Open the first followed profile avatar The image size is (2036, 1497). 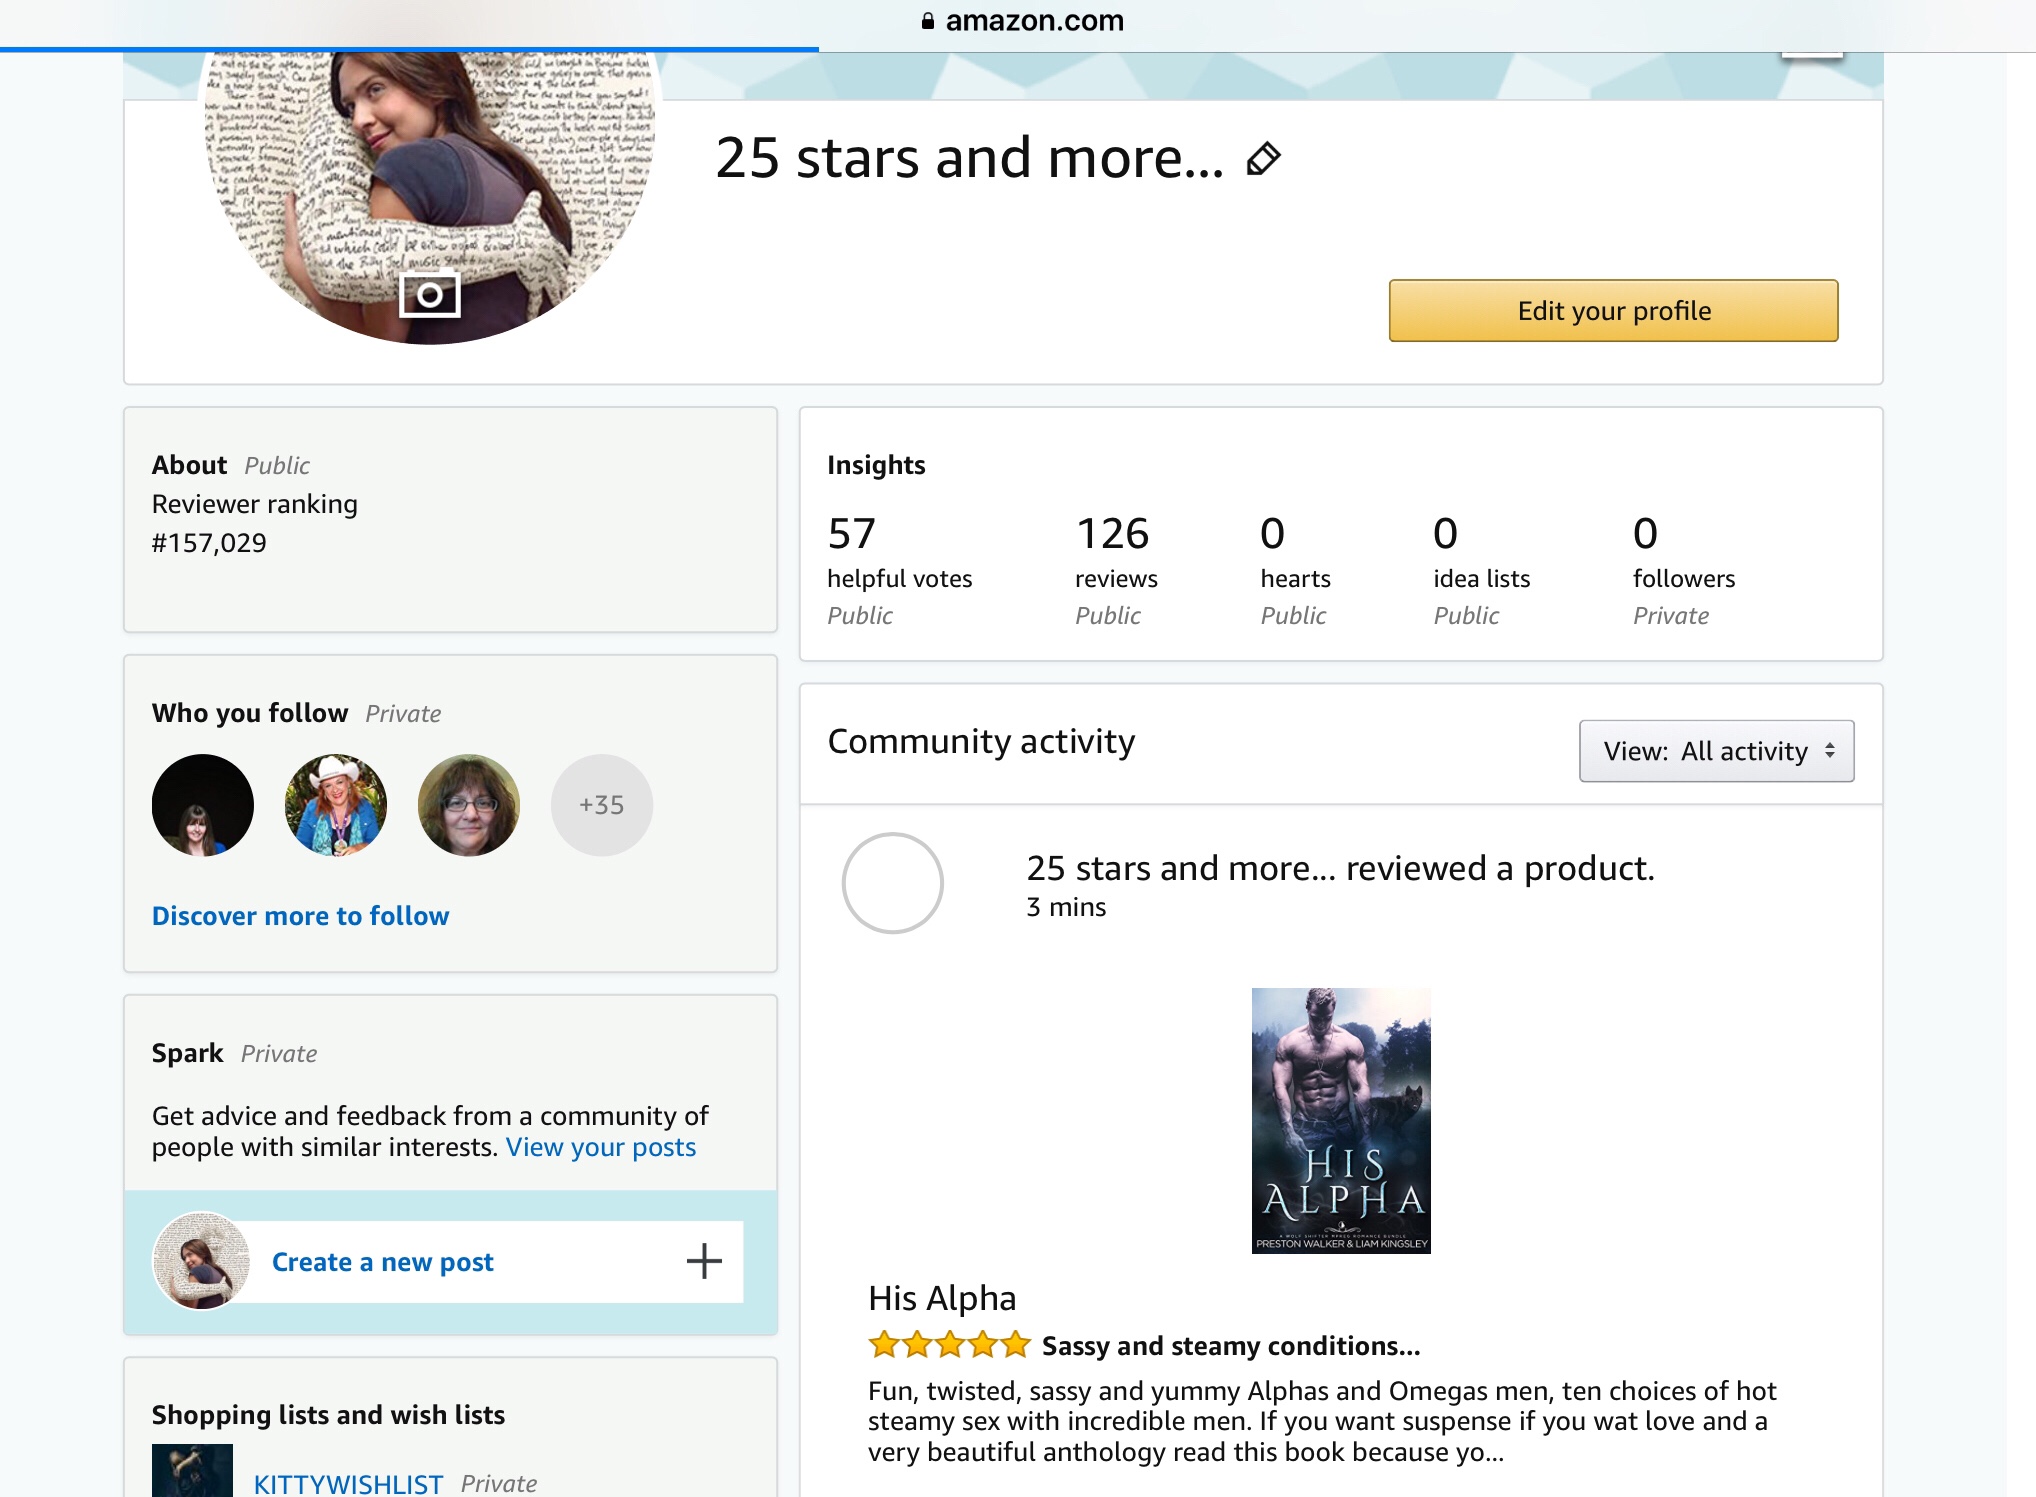point(203,805)
